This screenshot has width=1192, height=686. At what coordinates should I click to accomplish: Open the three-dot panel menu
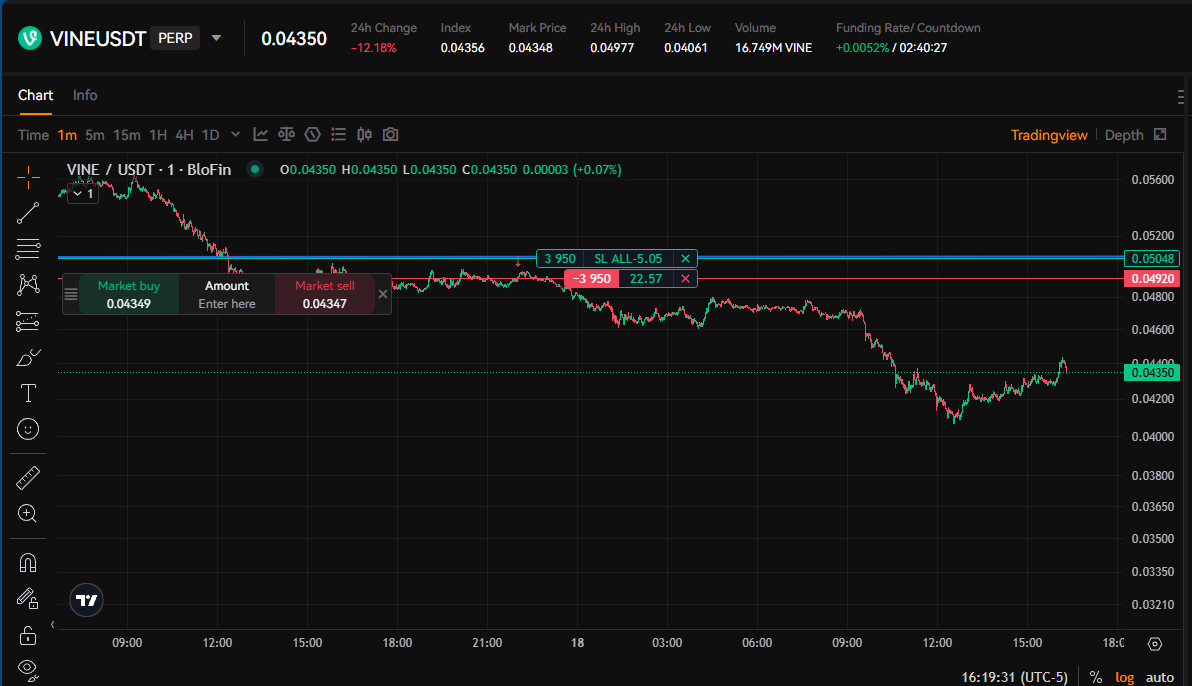coord(1180,97)
